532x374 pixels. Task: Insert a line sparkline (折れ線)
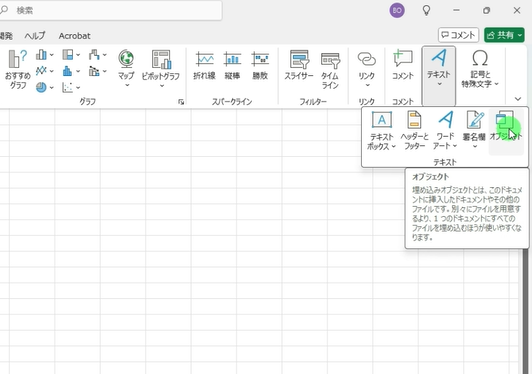204,66
